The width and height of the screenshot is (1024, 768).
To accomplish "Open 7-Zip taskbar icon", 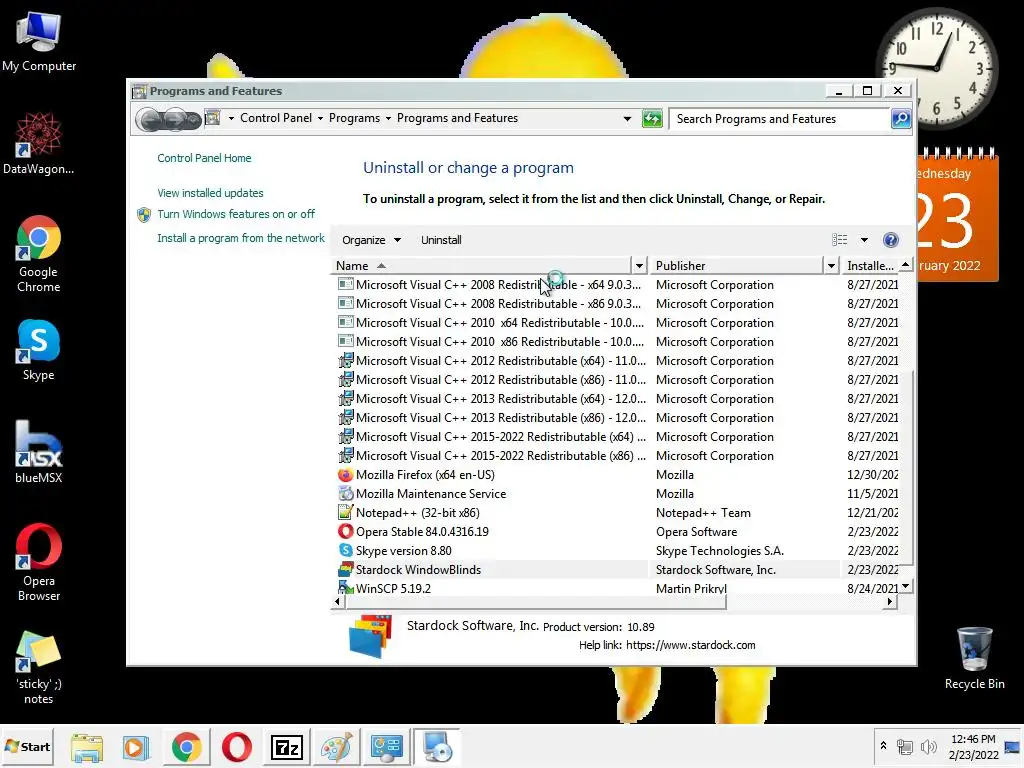I will (287, 747).
